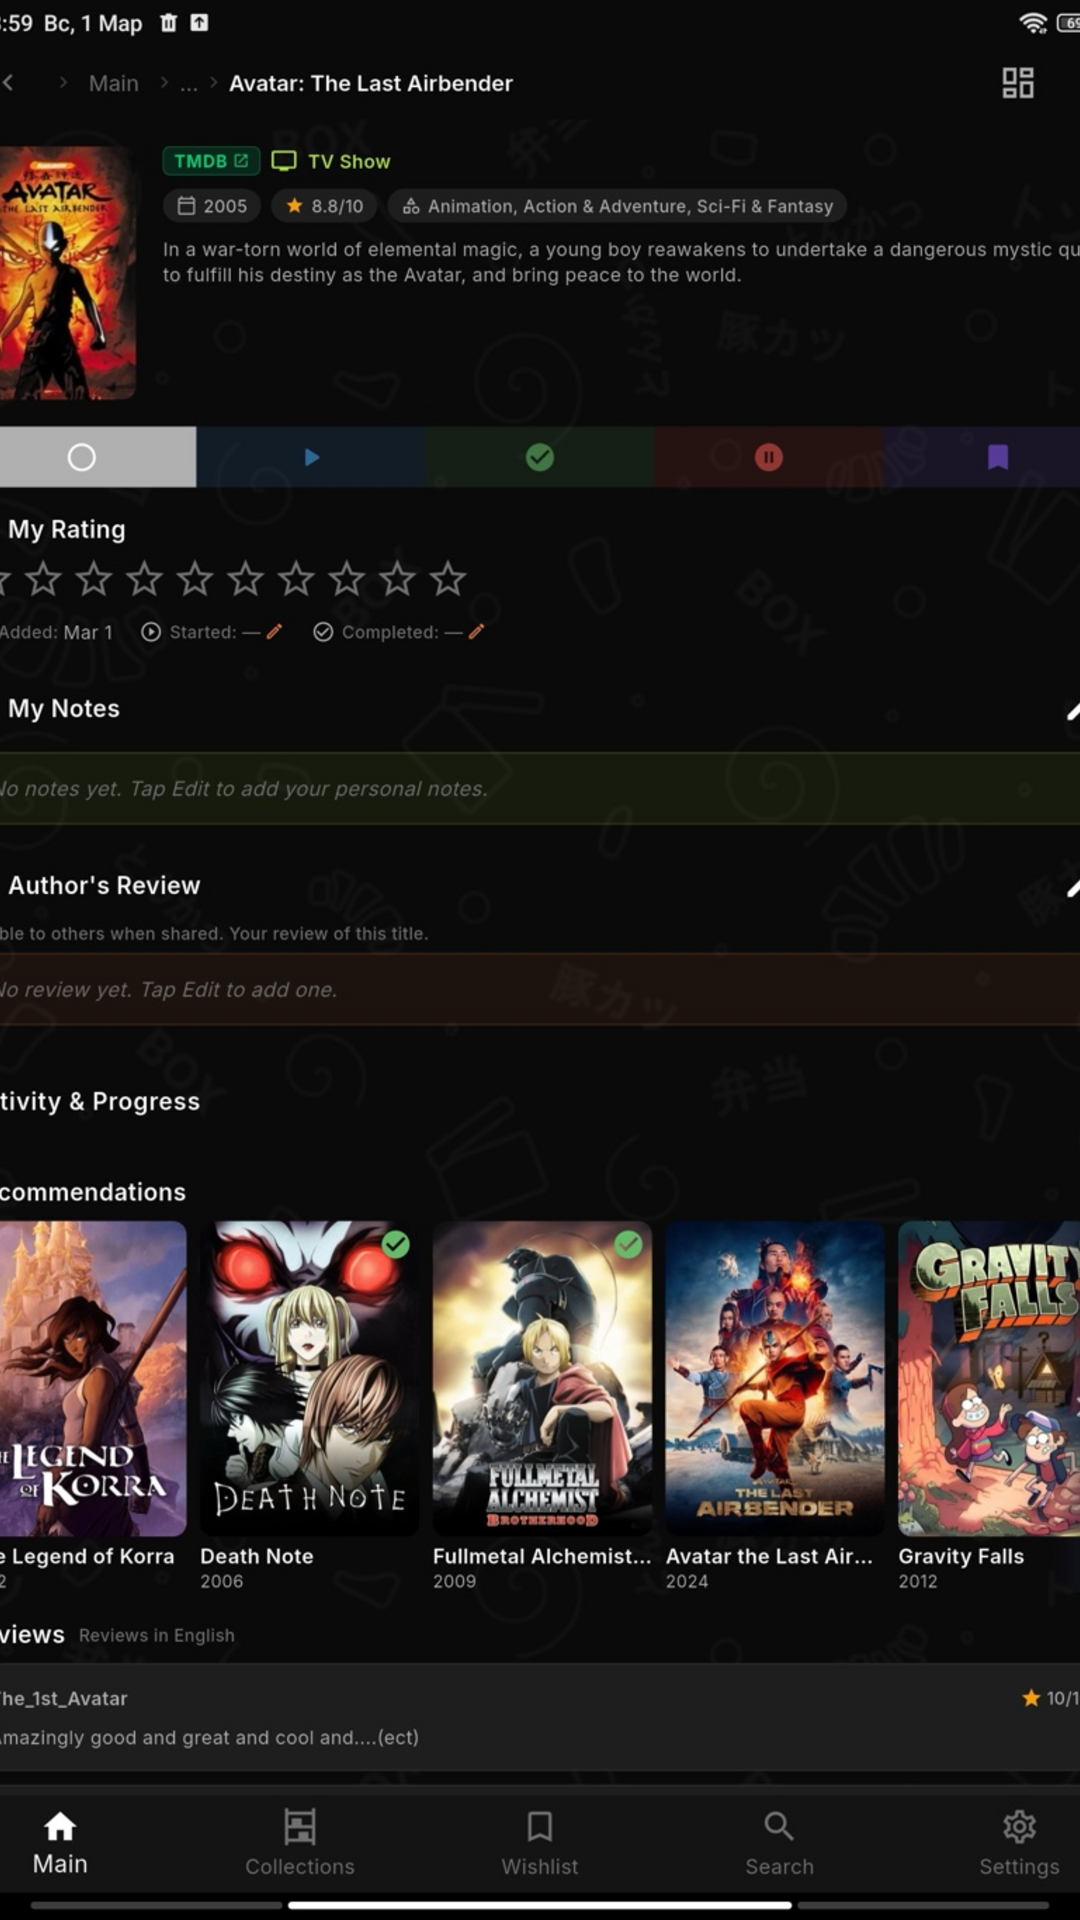Expand the collapsed breadcrumb ellipsis

coord(188,84)
